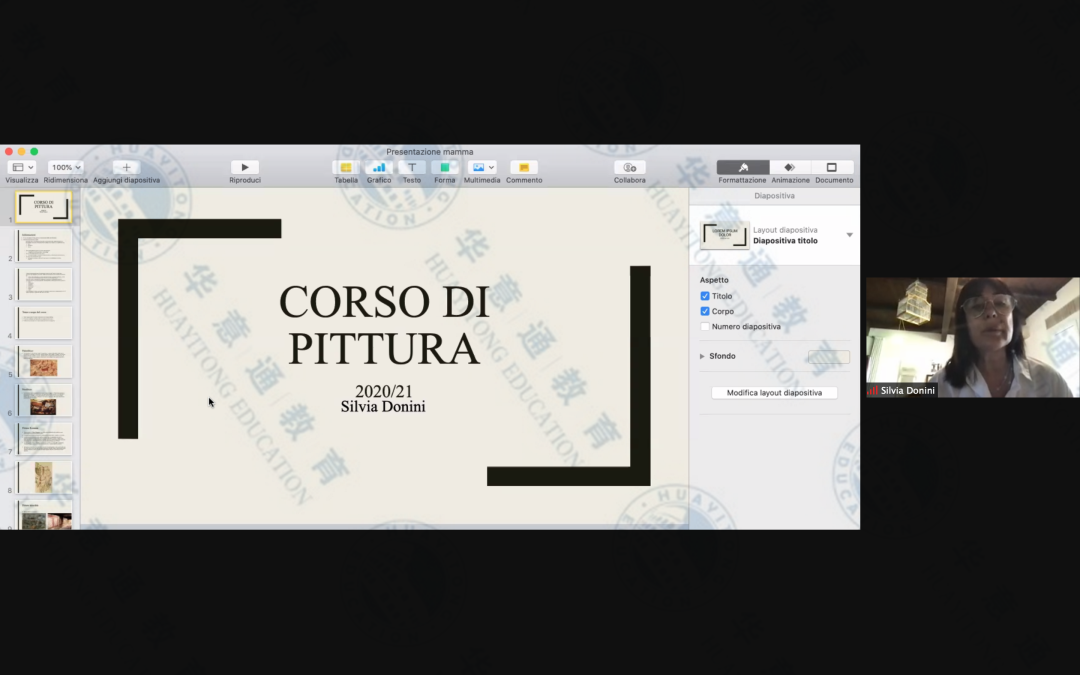This screenshot has height=675, width=1080.
Task: Click the 2020/21 subtitle text
Action: pyautogui.click(x=384, y=391)
